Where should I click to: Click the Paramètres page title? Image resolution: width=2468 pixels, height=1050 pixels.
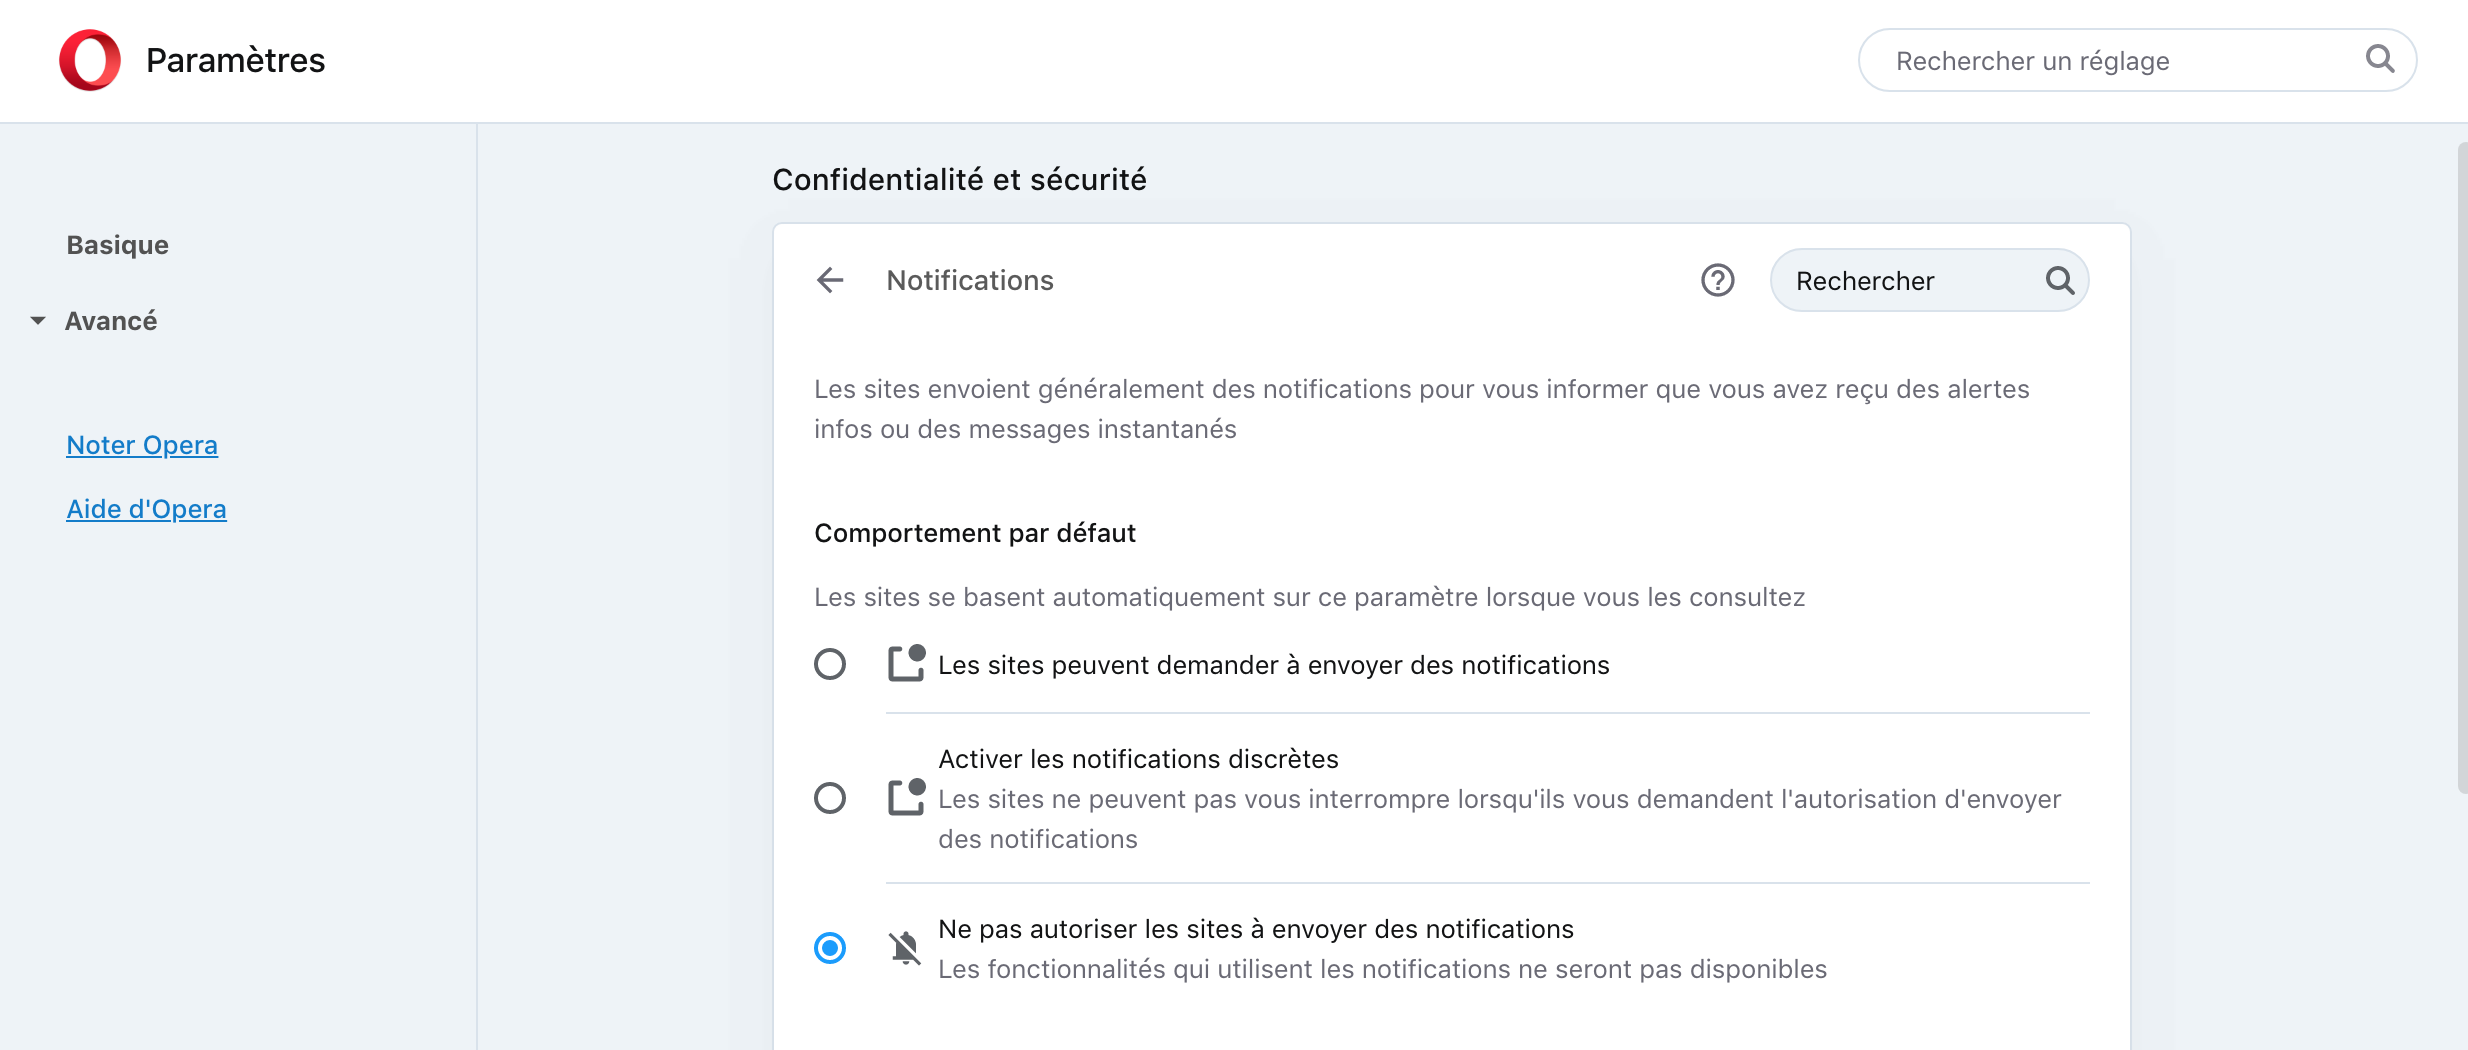[x=235, y=60]
